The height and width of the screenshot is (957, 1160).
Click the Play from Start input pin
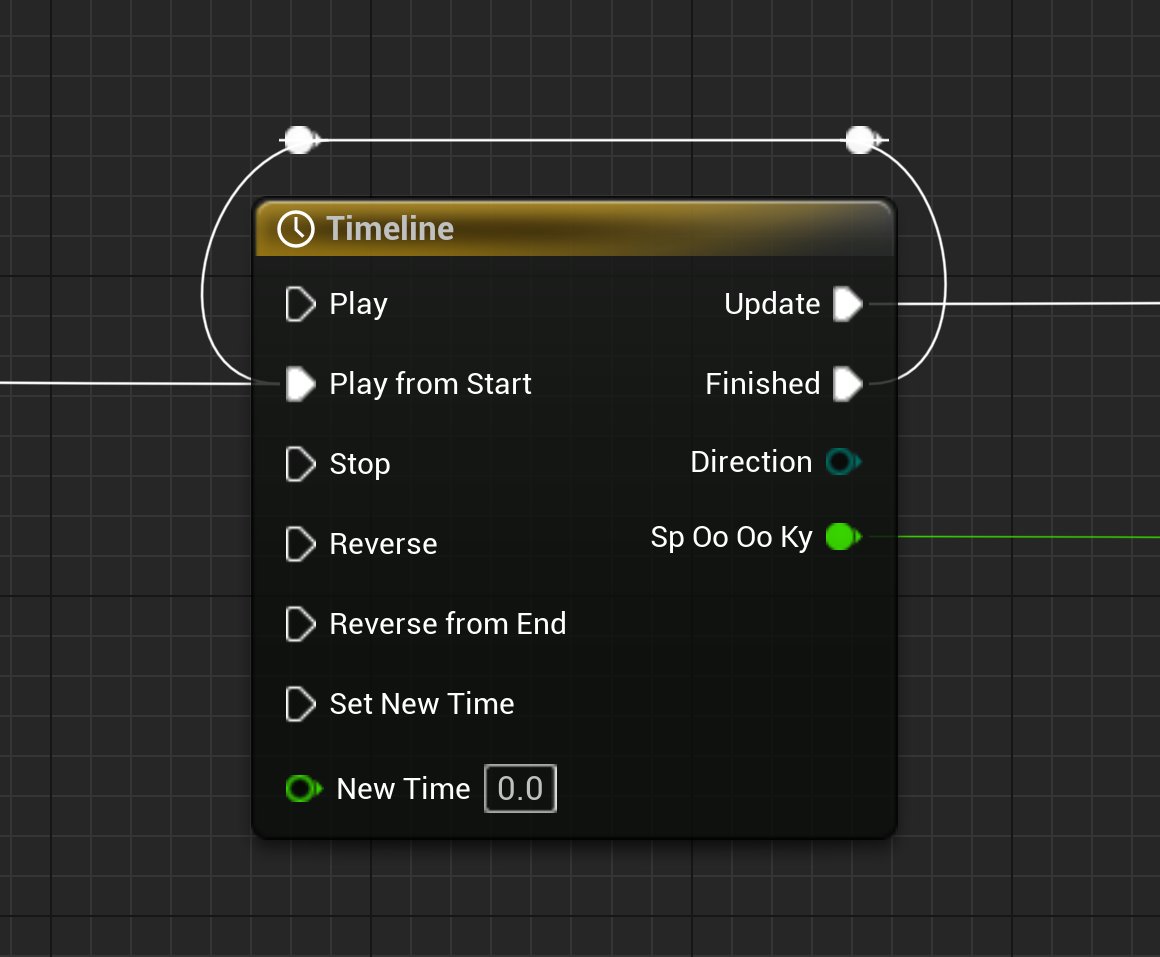coord(300,384)
